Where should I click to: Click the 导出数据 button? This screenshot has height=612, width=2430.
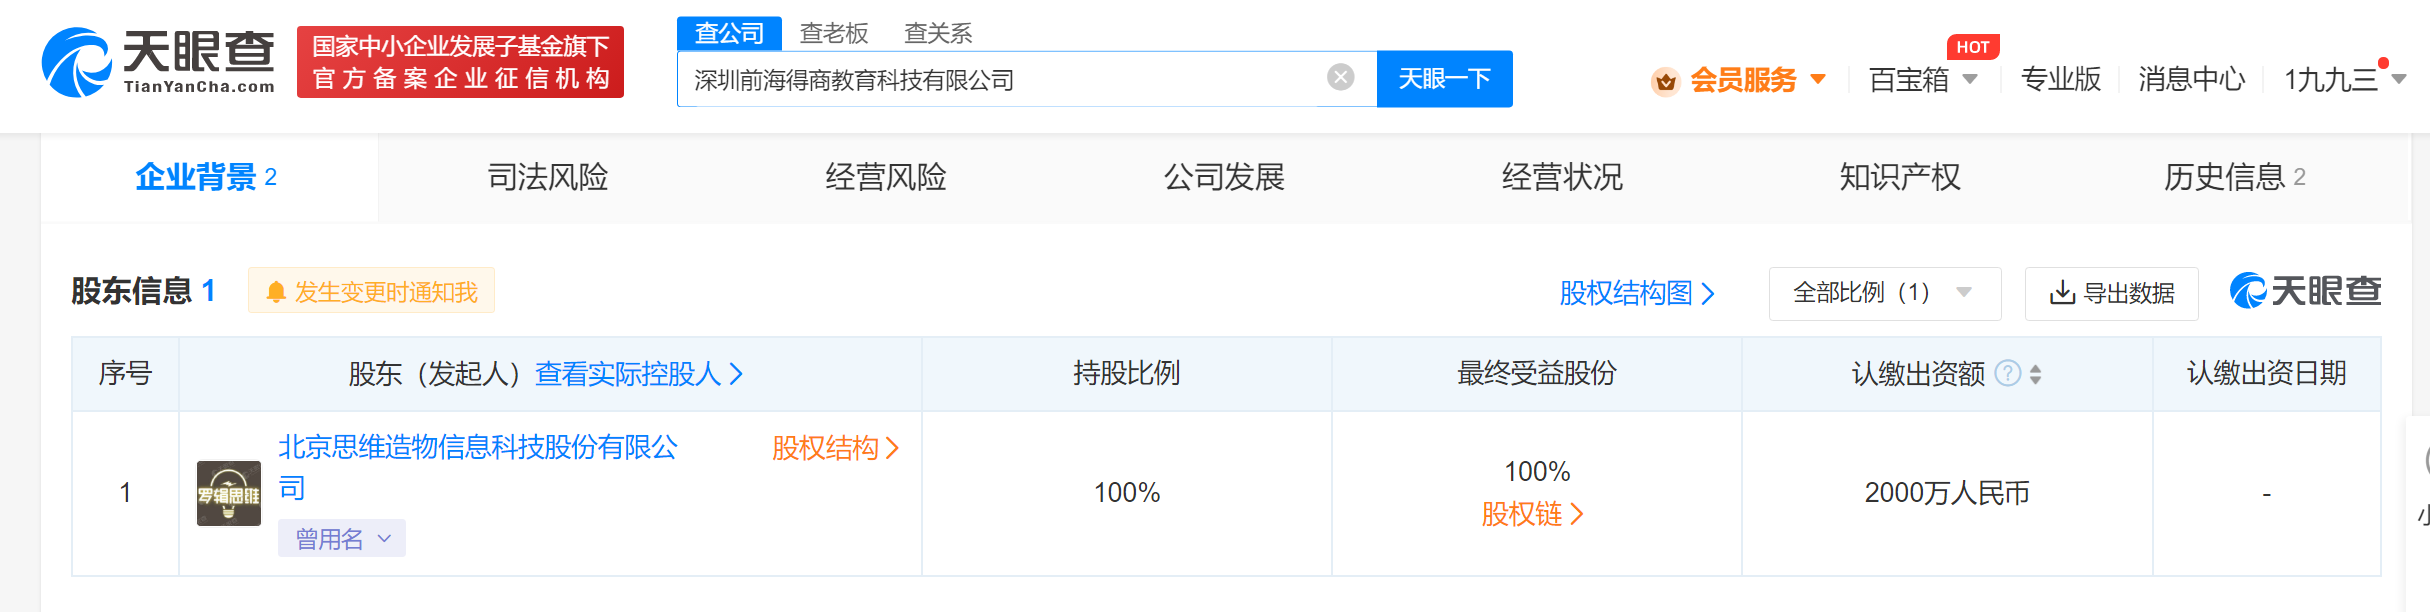(2111, 293)
